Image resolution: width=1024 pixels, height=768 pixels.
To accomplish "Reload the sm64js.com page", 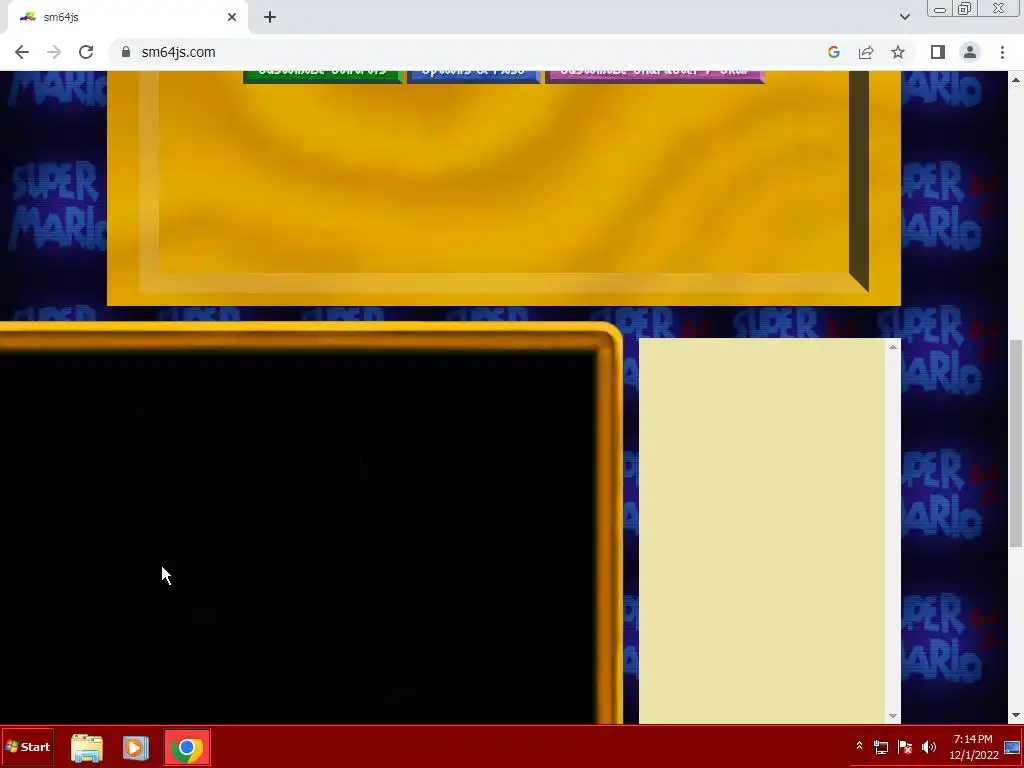I will [x=86, y=52].
